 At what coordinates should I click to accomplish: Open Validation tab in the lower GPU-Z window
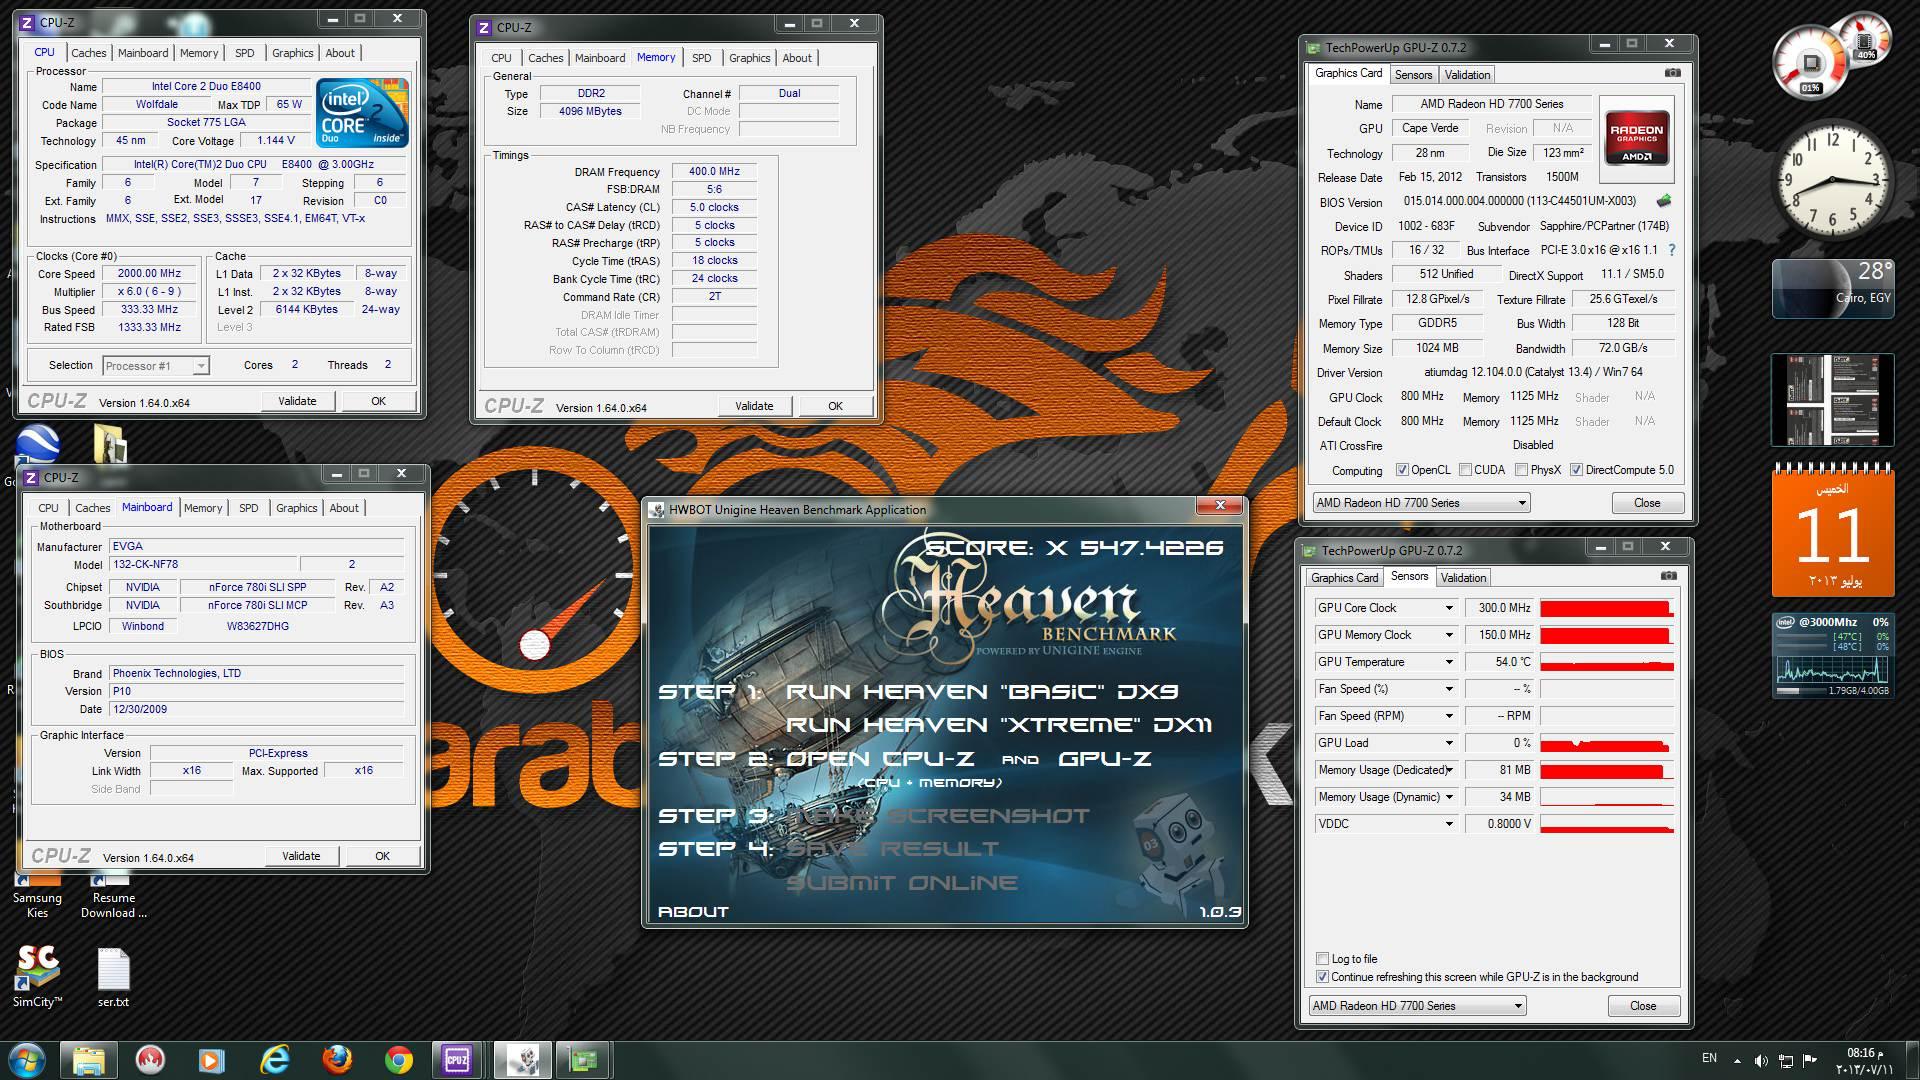(x=1463, y=578)
